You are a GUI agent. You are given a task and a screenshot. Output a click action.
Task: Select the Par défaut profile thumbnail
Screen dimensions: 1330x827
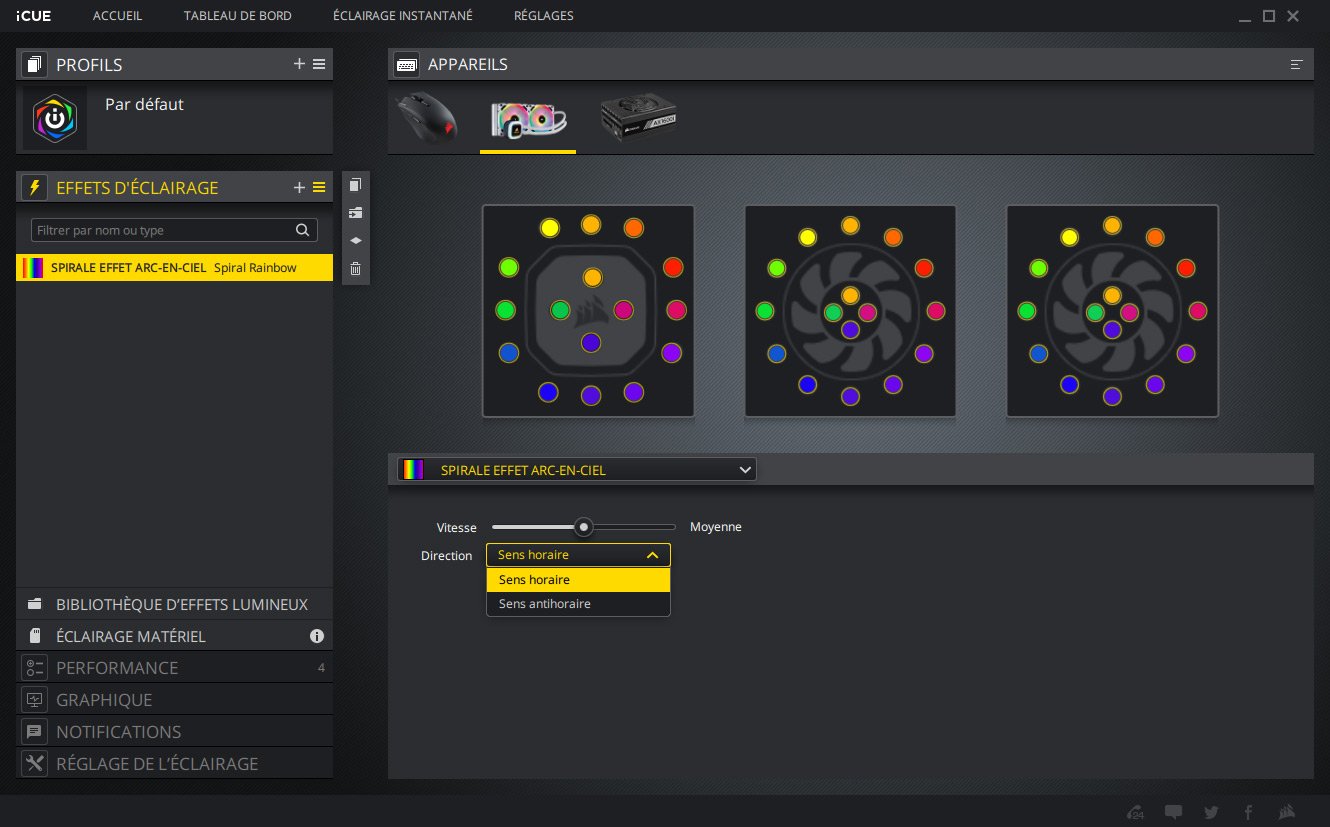55,118
